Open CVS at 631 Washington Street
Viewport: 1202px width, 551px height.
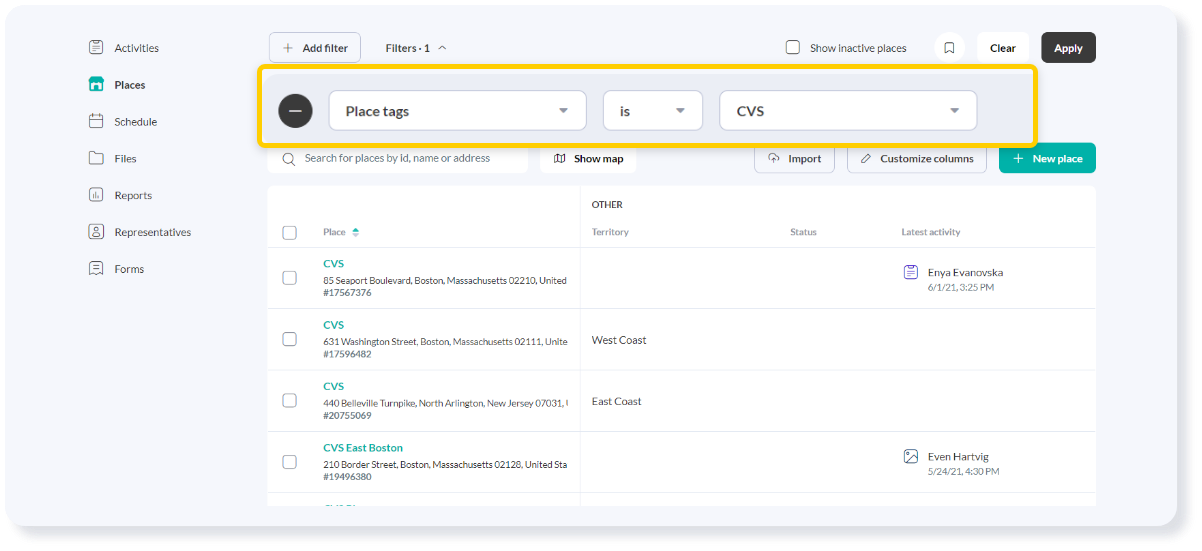333,325
